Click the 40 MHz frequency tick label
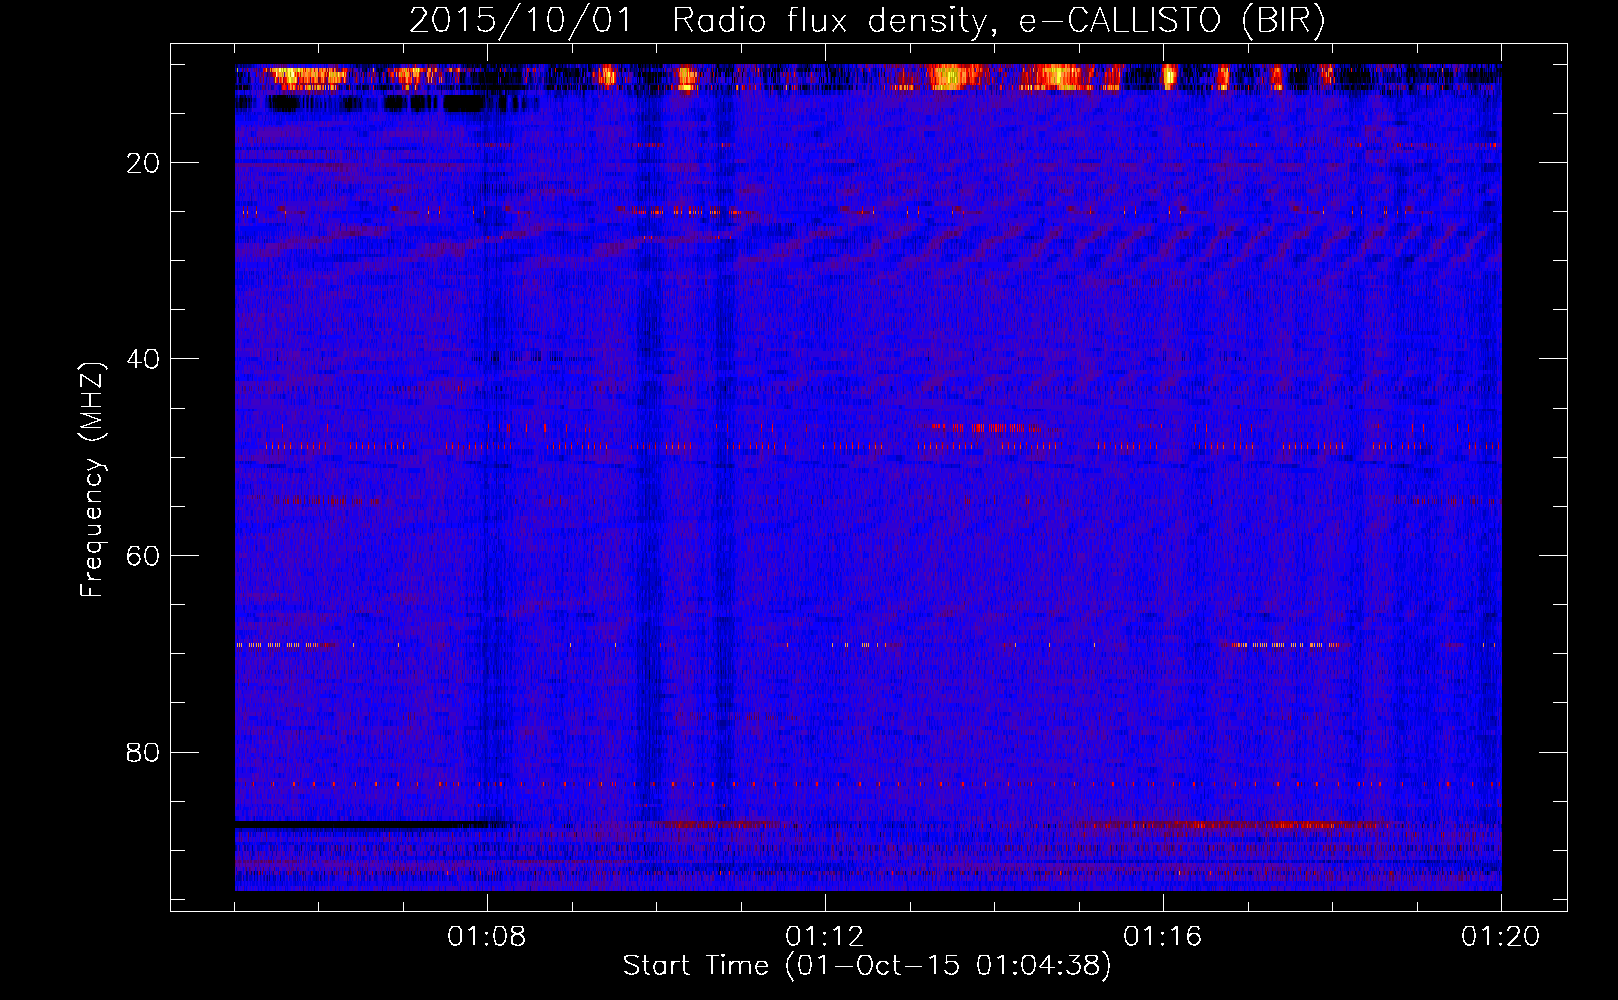 pos(144,359)
